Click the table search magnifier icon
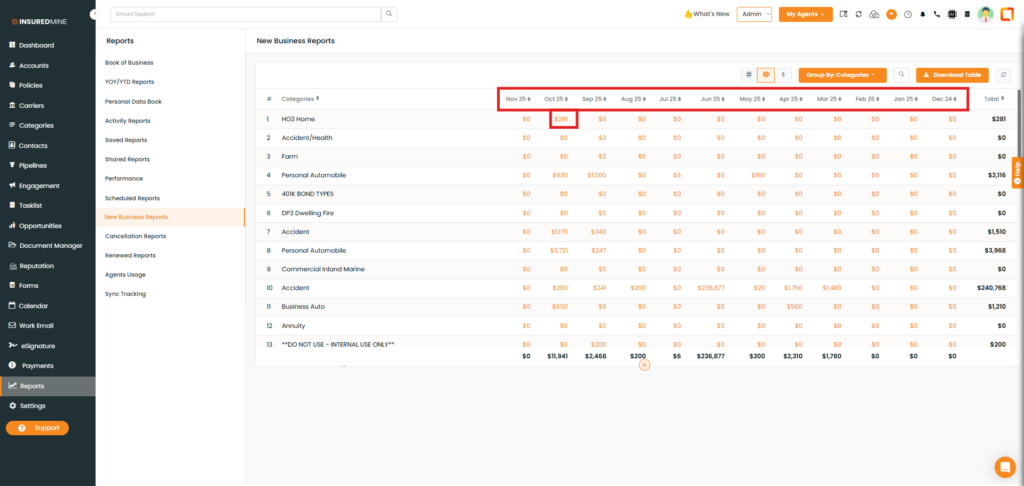This screenshot has width=1024, height=486. (x=901, y=75)
